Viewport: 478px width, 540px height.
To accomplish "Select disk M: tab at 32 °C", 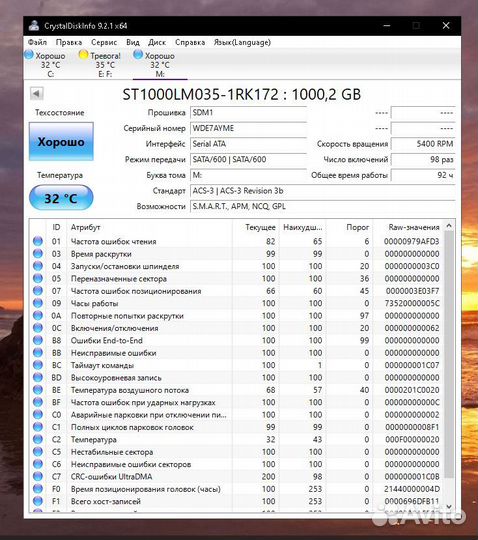I will pyautogui.click(x=160, y=64).
